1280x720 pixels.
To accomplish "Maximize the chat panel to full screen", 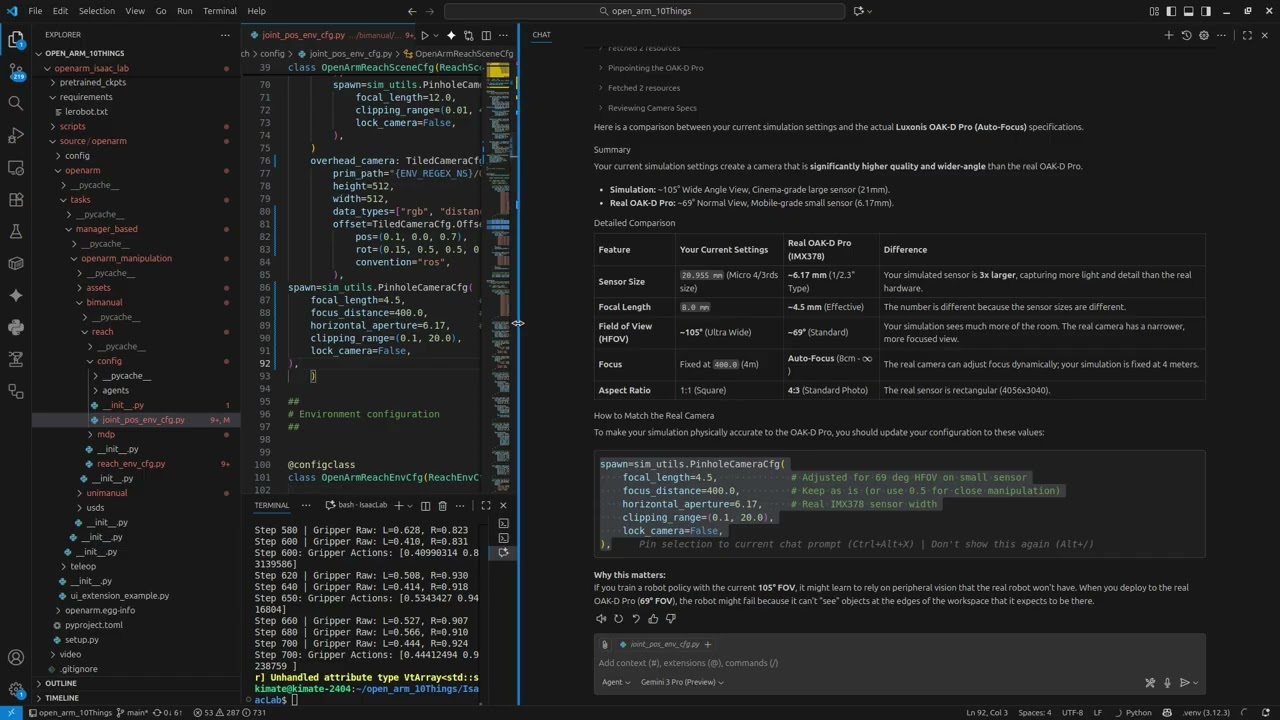I will click(x=1247, y=35).
